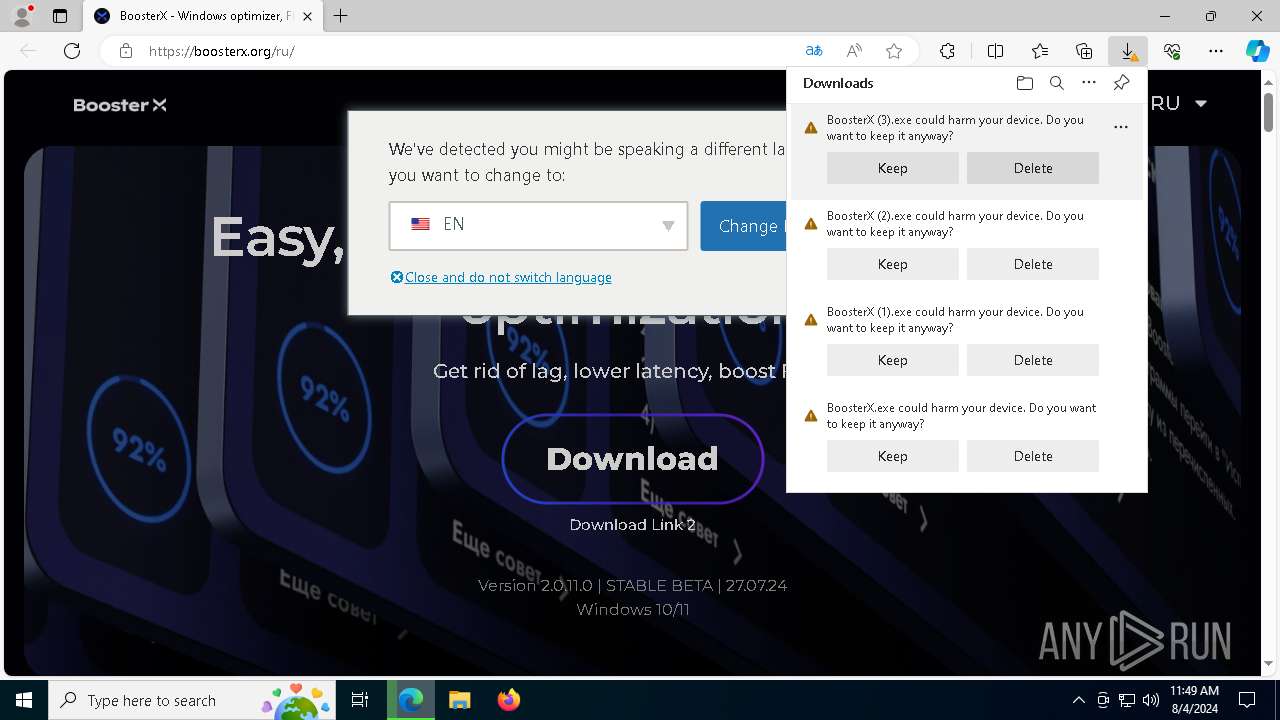This screenshot has height=720, width=1280.
Task: Delete BoosterX (3).exe download
Action: pos(1033,168)
